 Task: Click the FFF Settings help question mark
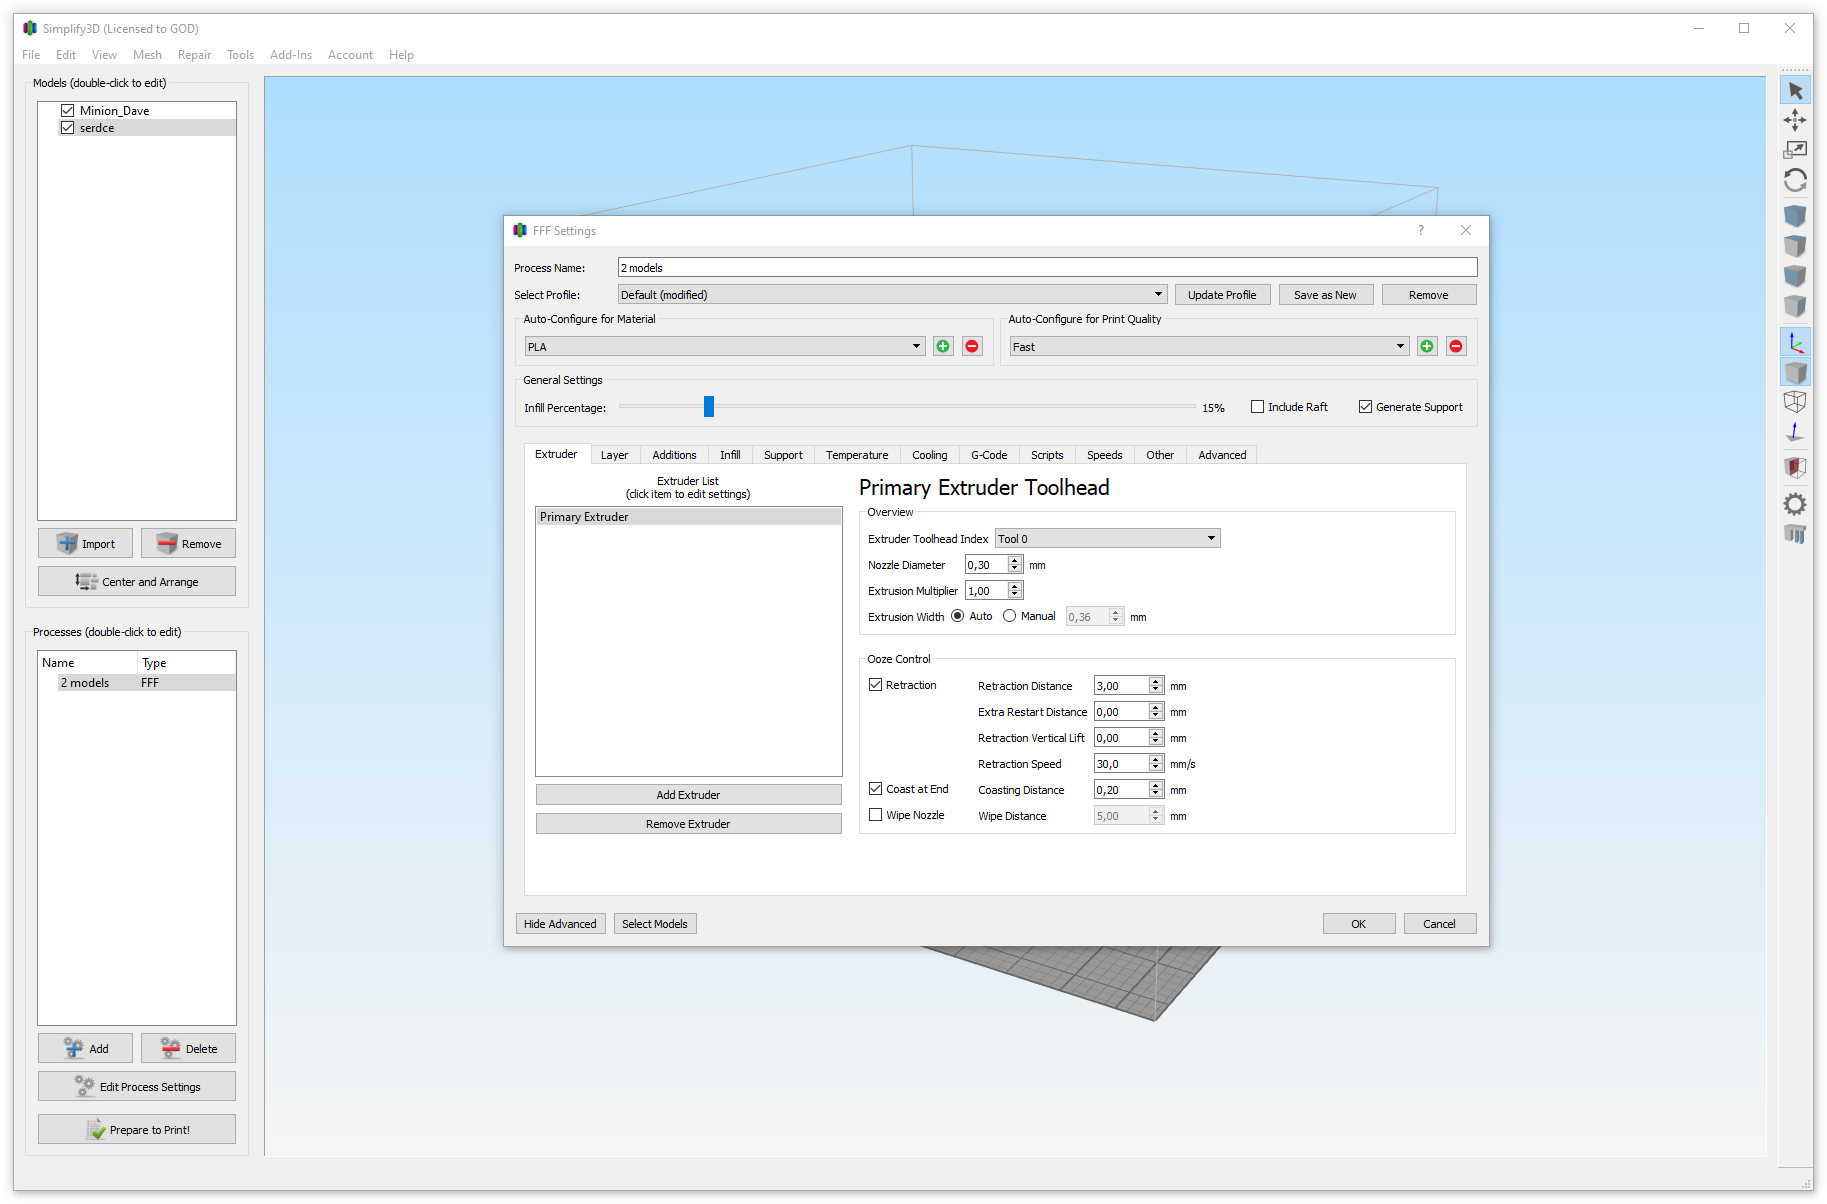point(1420,230)
